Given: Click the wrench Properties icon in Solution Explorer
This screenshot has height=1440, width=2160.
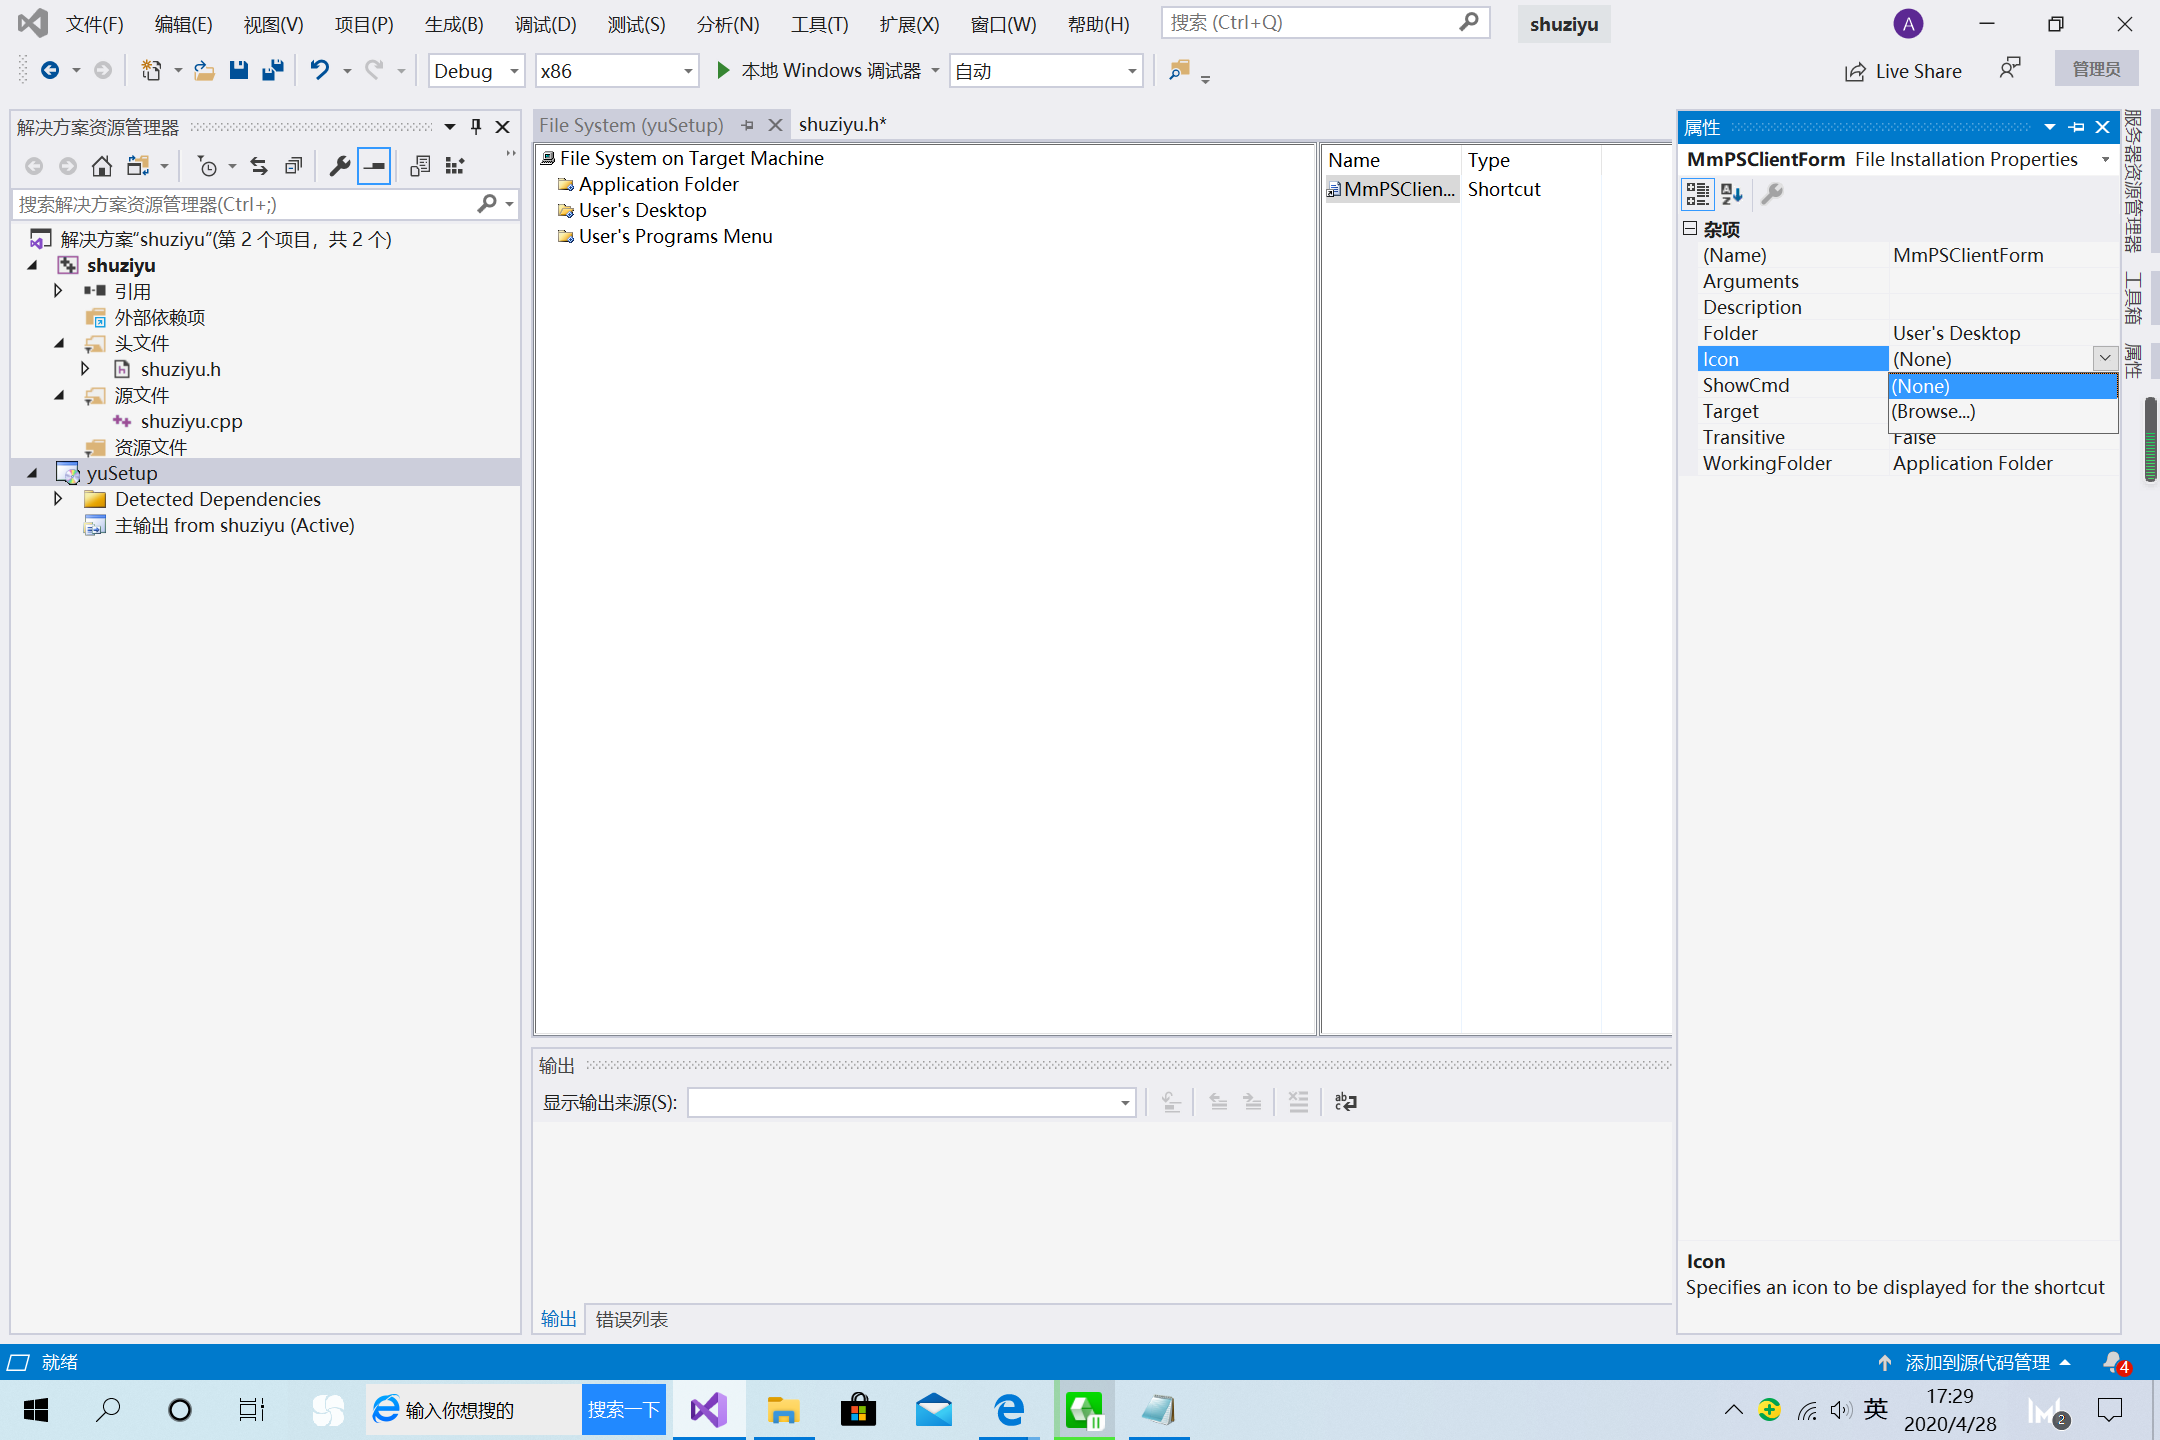Looking at the screenshot, I should [x=339, y=166].
